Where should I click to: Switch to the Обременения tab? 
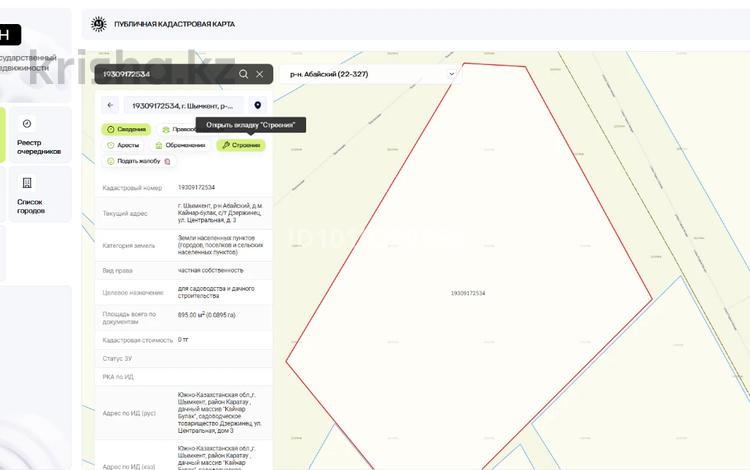(180, 145)
